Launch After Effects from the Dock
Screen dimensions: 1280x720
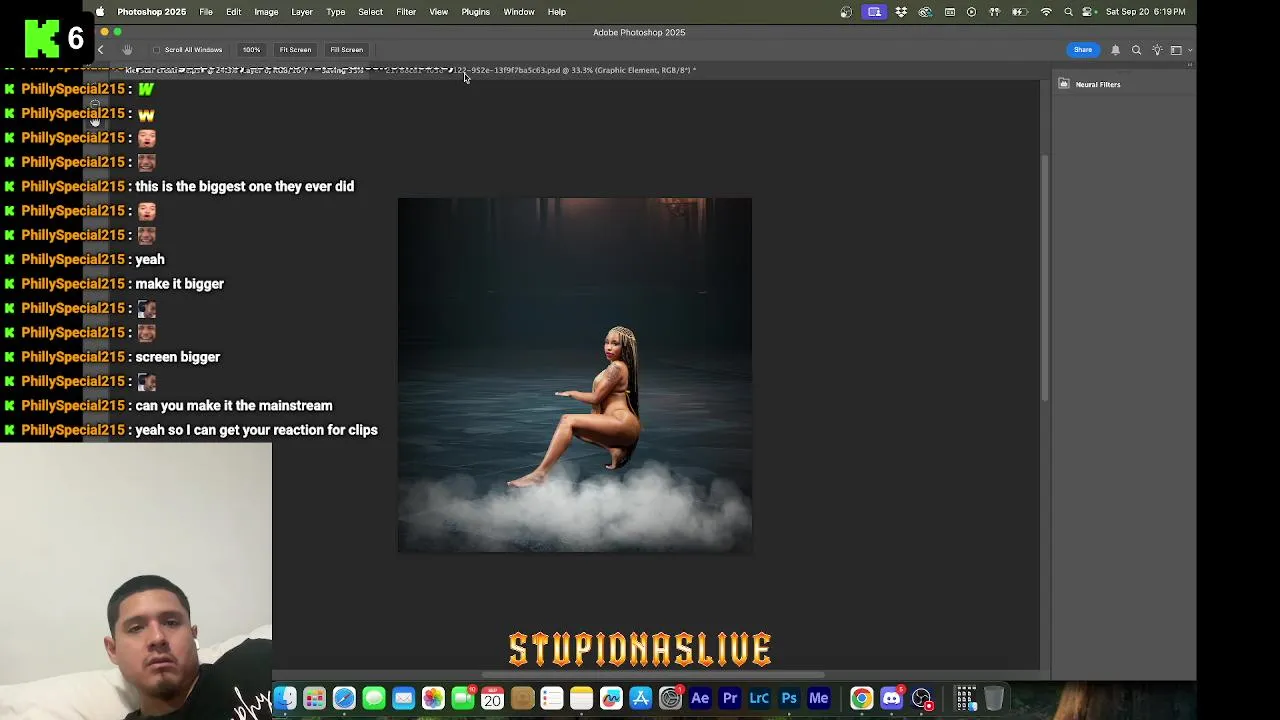coord(700,698)
